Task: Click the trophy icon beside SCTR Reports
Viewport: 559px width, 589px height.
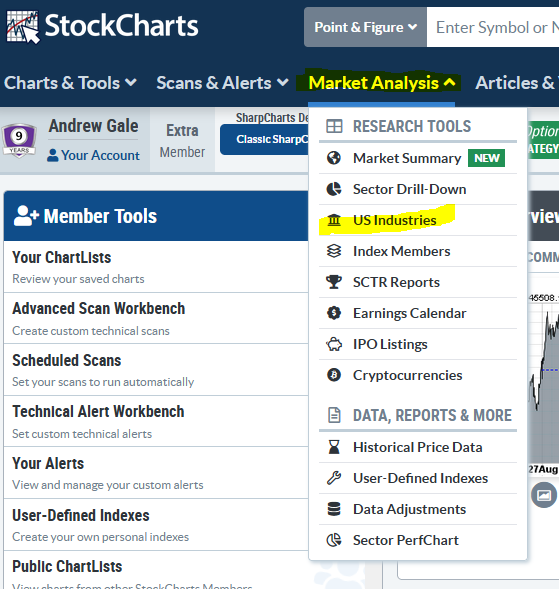Action: [334, 282]
